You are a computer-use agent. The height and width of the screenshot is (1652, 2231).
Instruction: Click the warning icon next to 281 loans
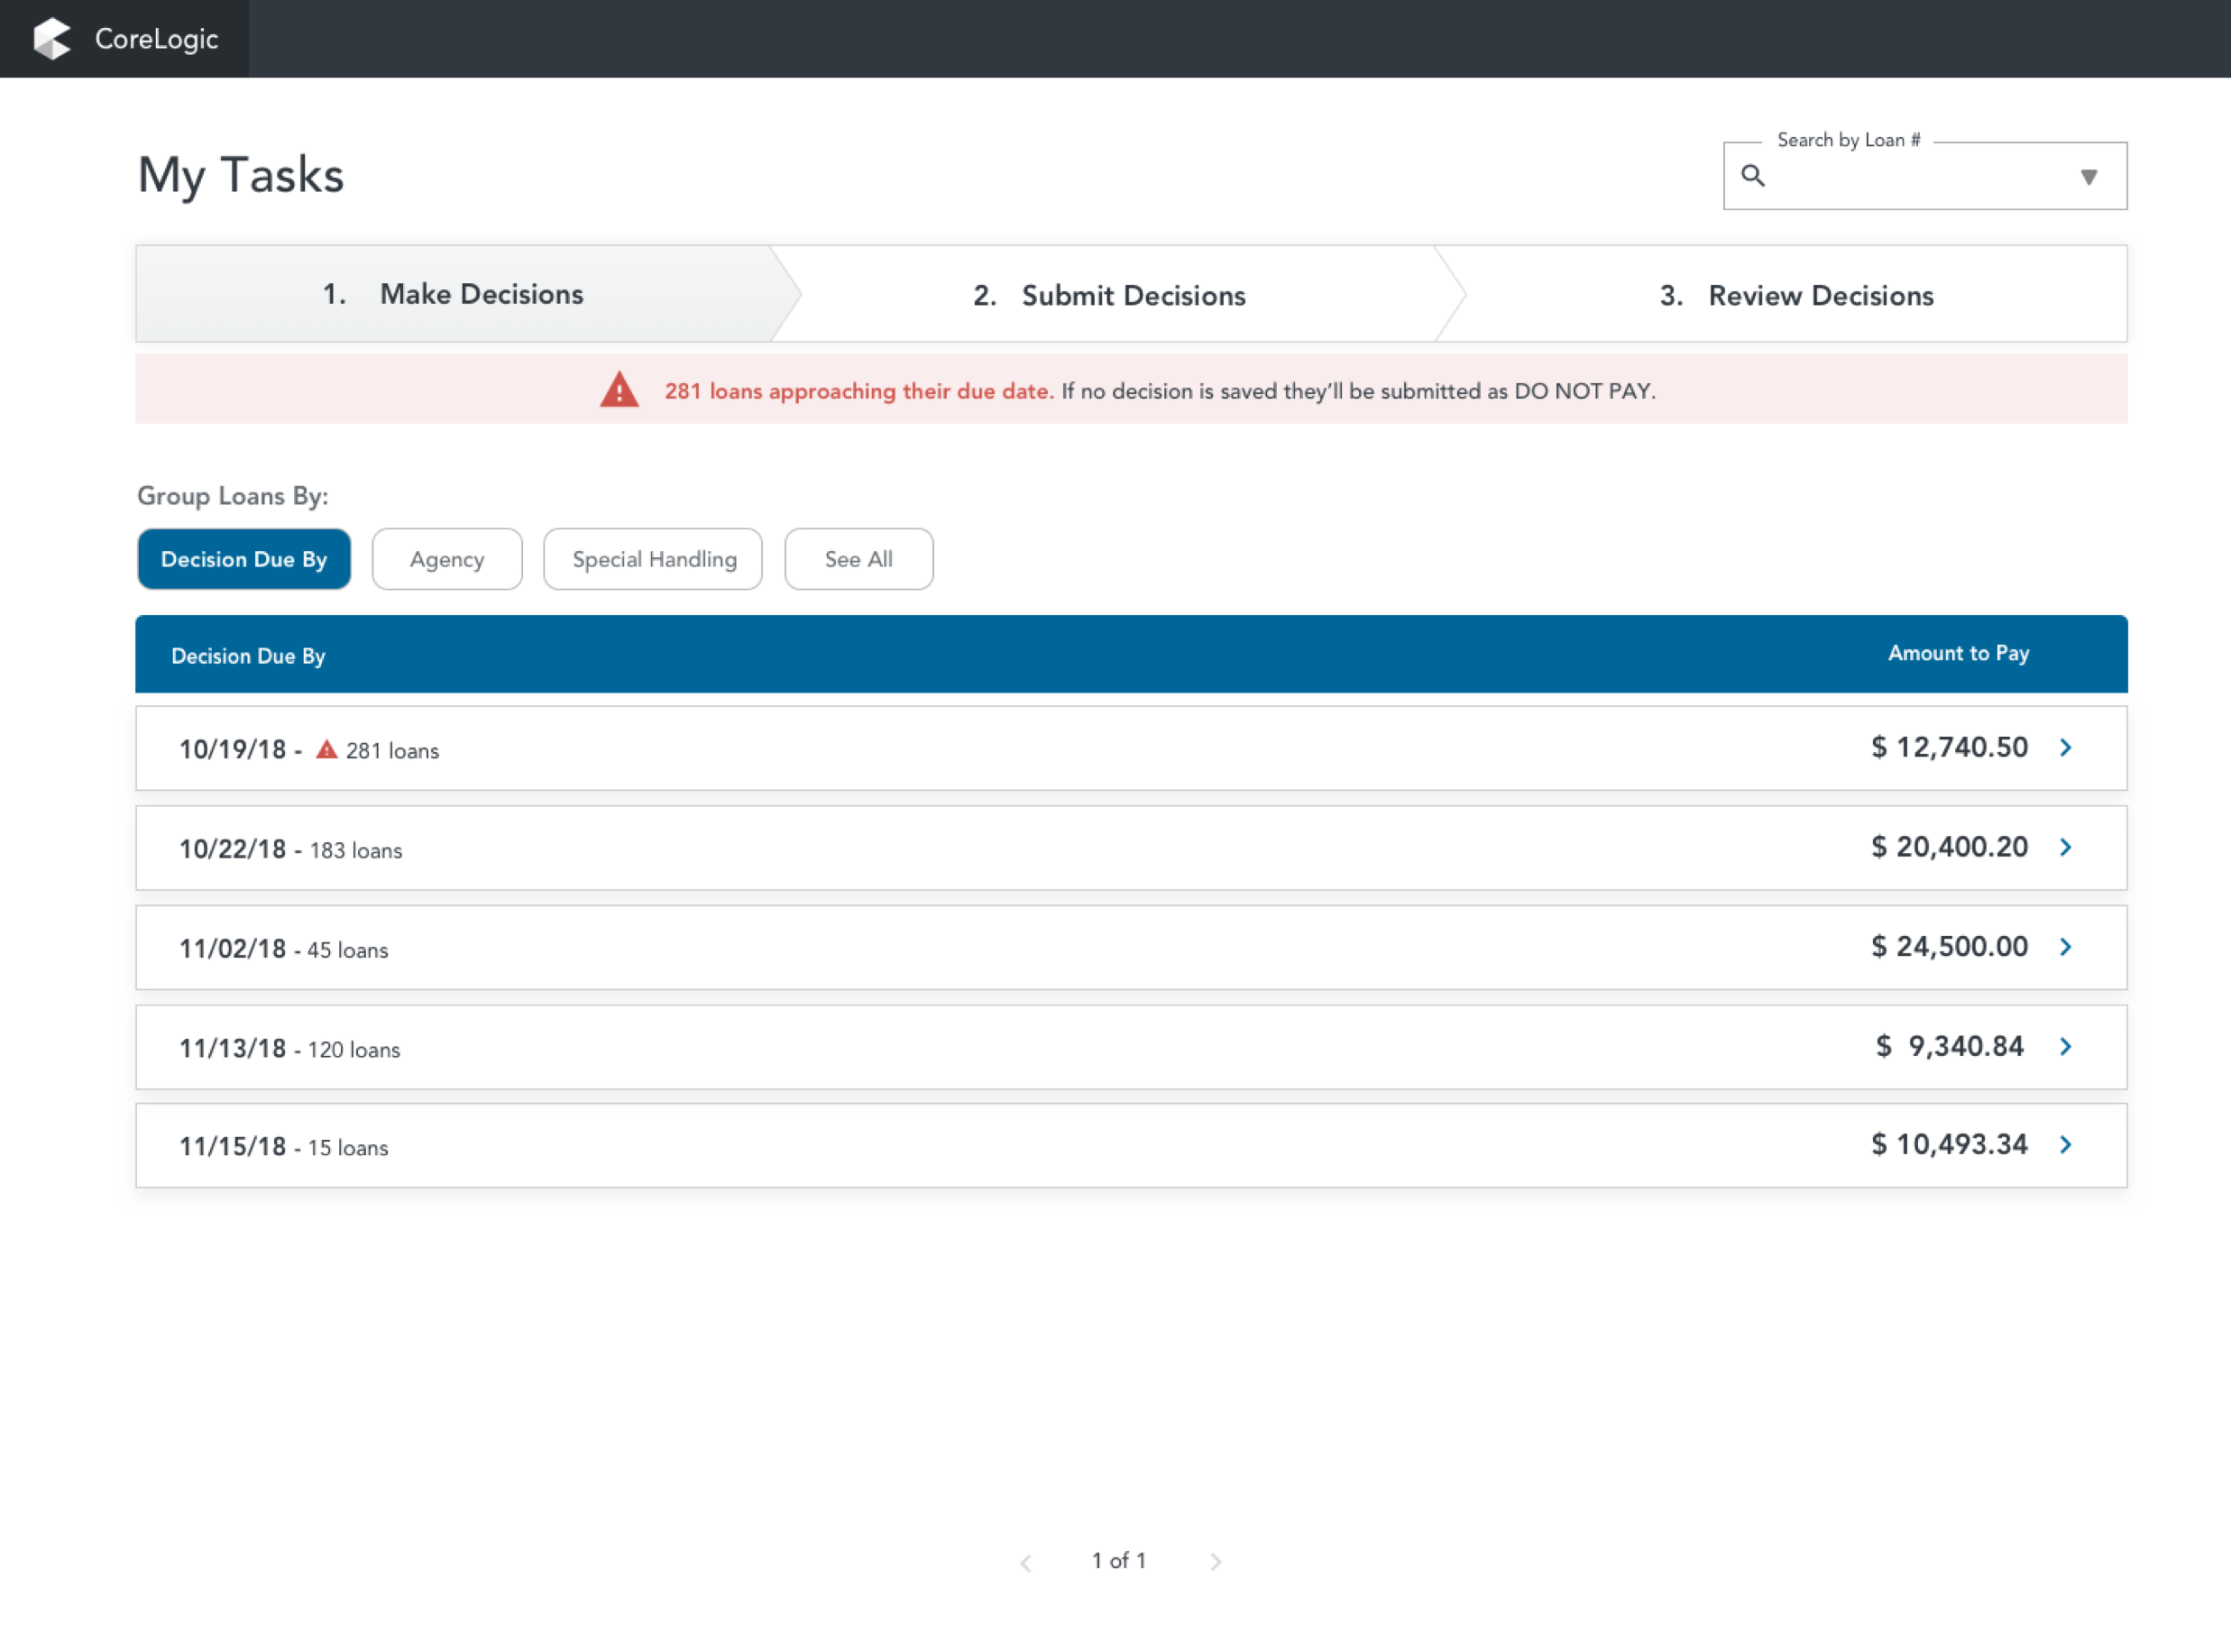coord(326,749)
